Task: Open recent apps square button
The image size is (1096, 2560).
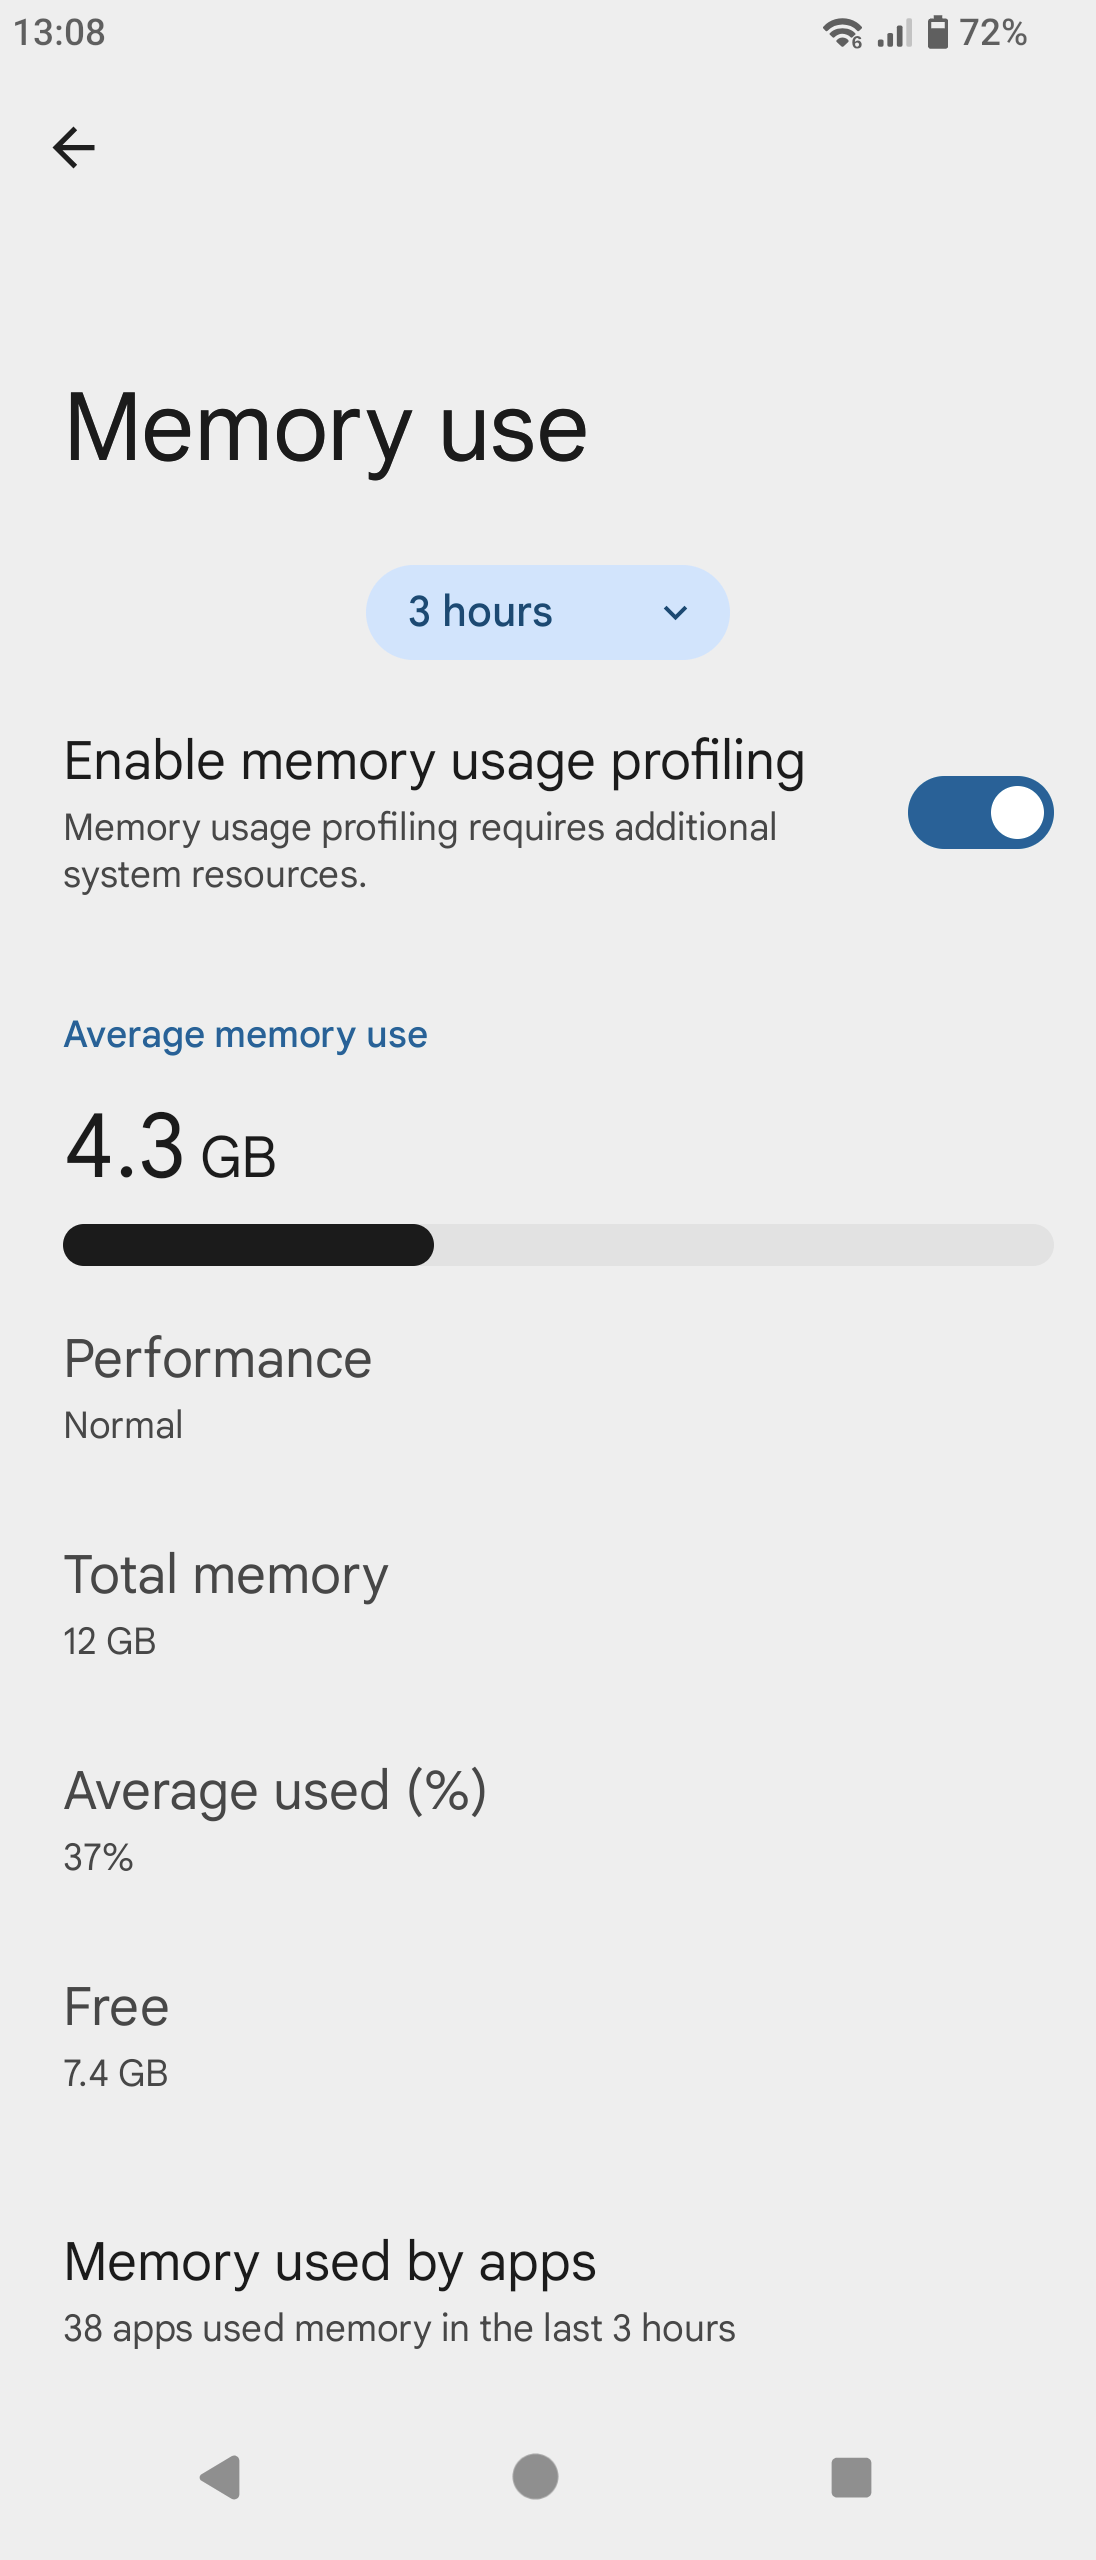Action: tap(851, 2477)
